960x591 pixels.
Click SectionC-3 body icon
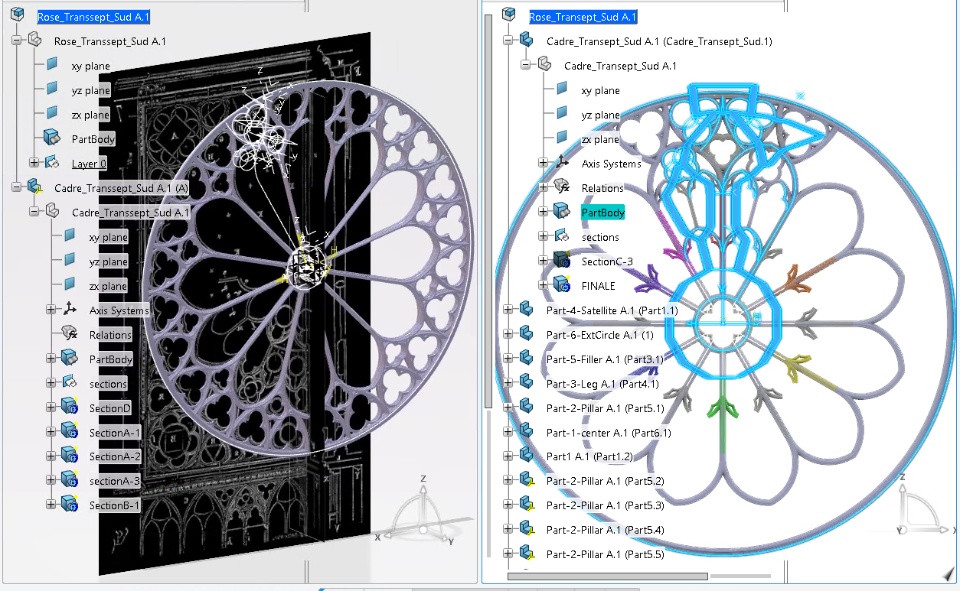[x=562, y=260]
